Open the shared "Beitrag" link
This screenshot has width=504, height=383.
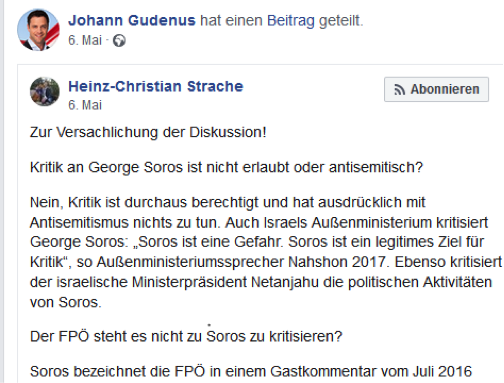click(x=290, y=21)
